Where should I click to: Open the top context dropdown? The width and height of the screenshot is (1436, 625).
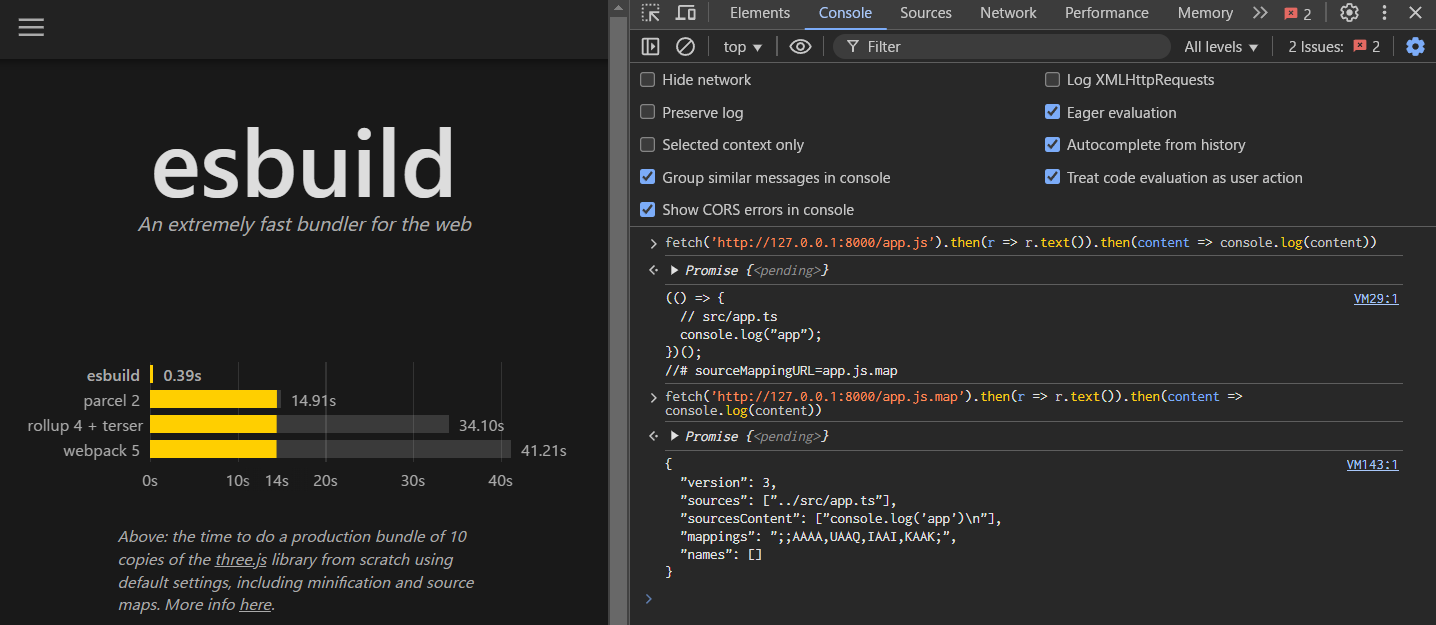point(743,46)
